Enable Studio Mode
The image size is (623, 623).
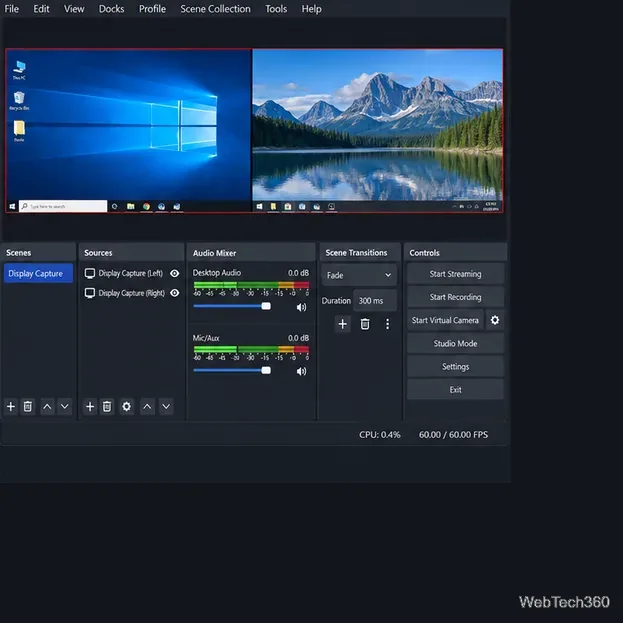tap(455, 343)
